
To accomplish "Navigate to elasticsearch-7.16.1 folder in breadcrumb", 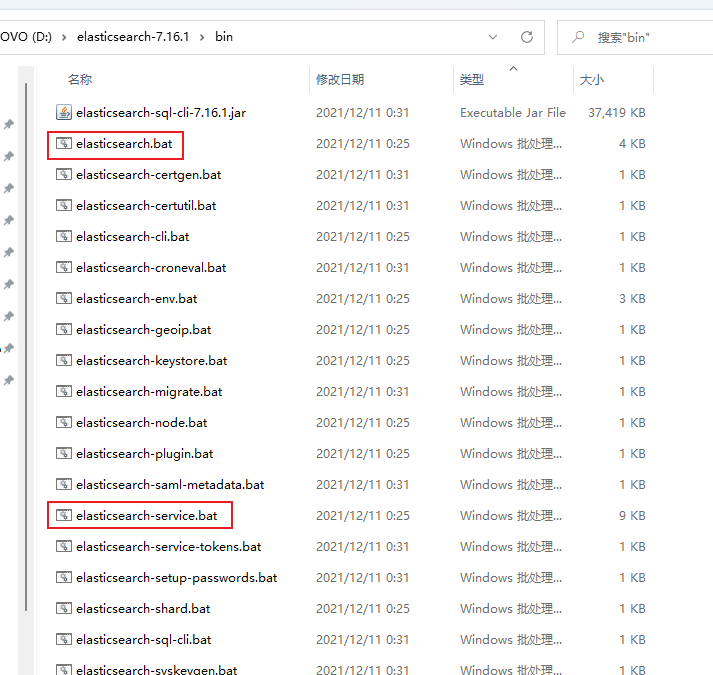I will tap(133, 37).
